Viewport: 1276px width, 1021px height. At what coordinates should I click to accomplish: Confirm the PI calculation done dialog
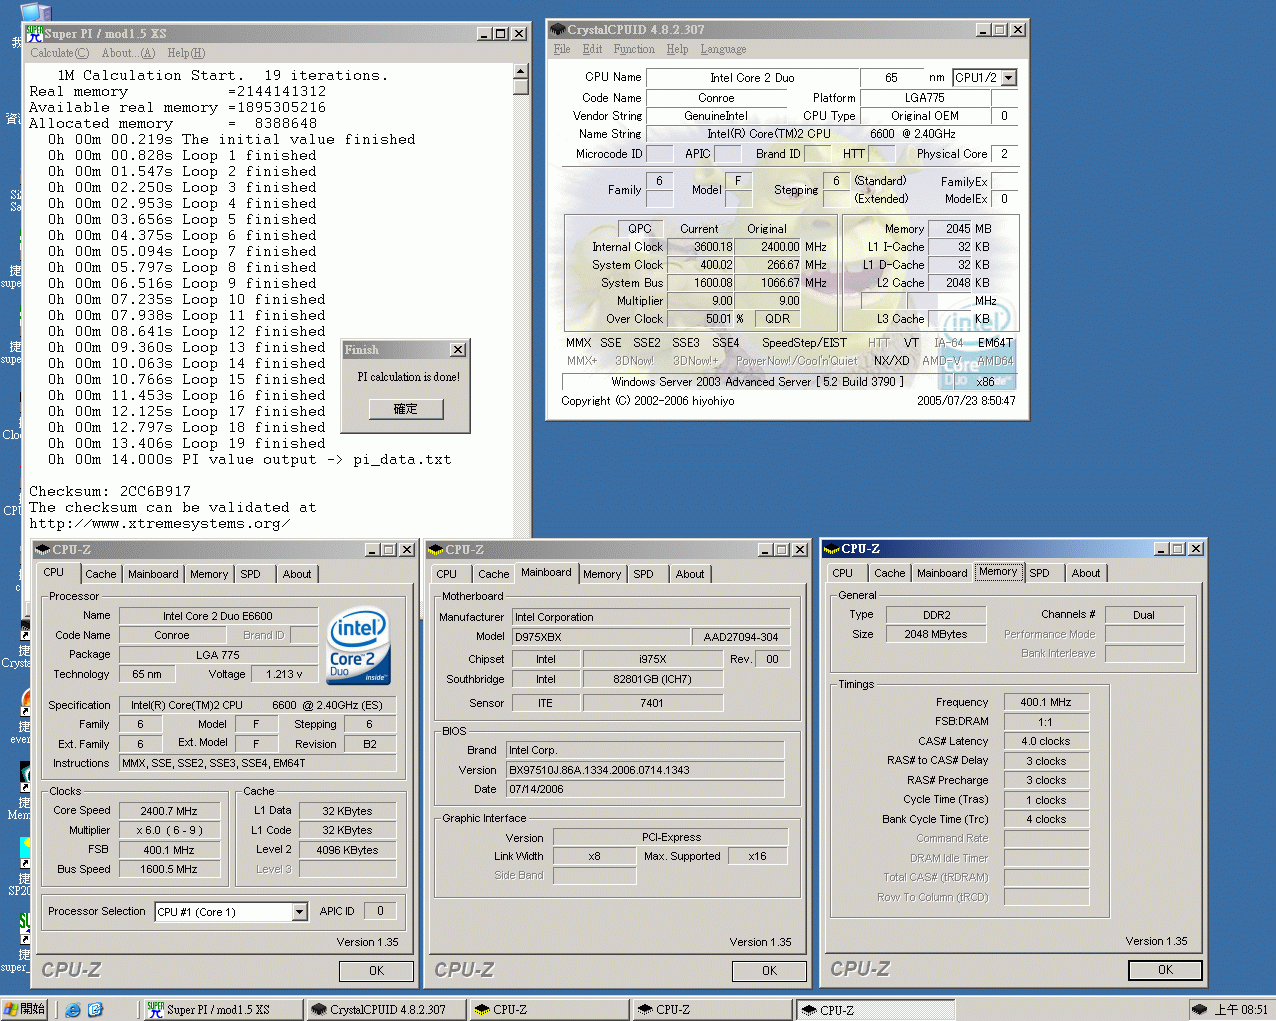tap(406, 409)
